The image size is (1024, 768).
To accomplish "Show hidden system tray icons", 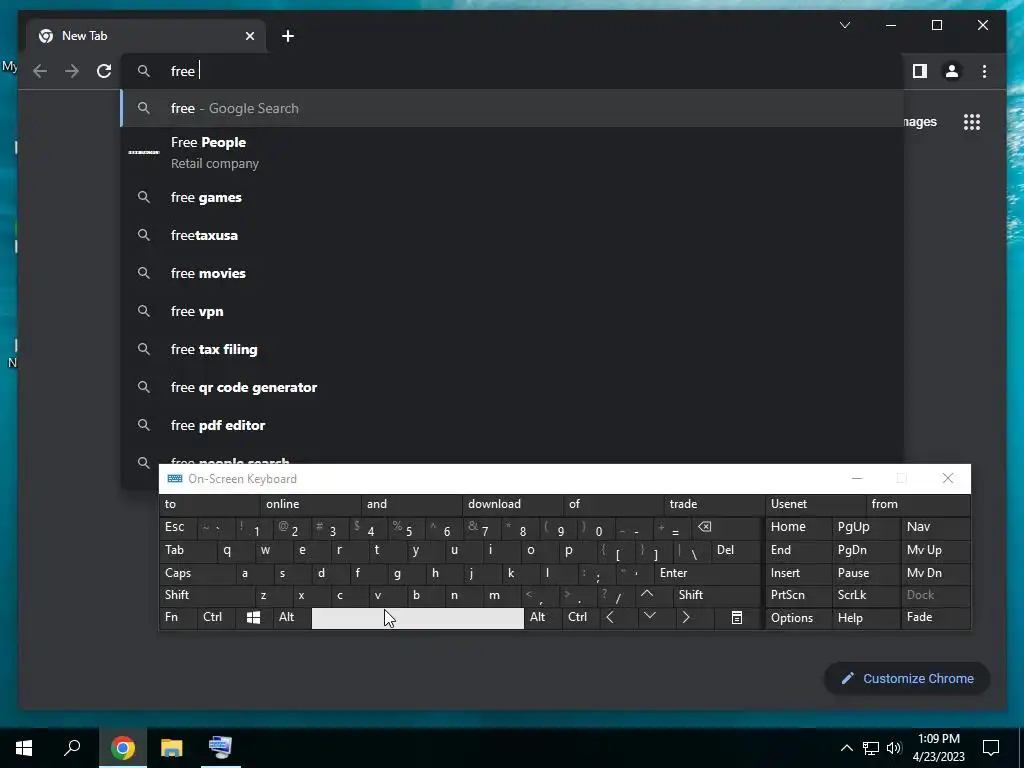I will click(846, 748).
